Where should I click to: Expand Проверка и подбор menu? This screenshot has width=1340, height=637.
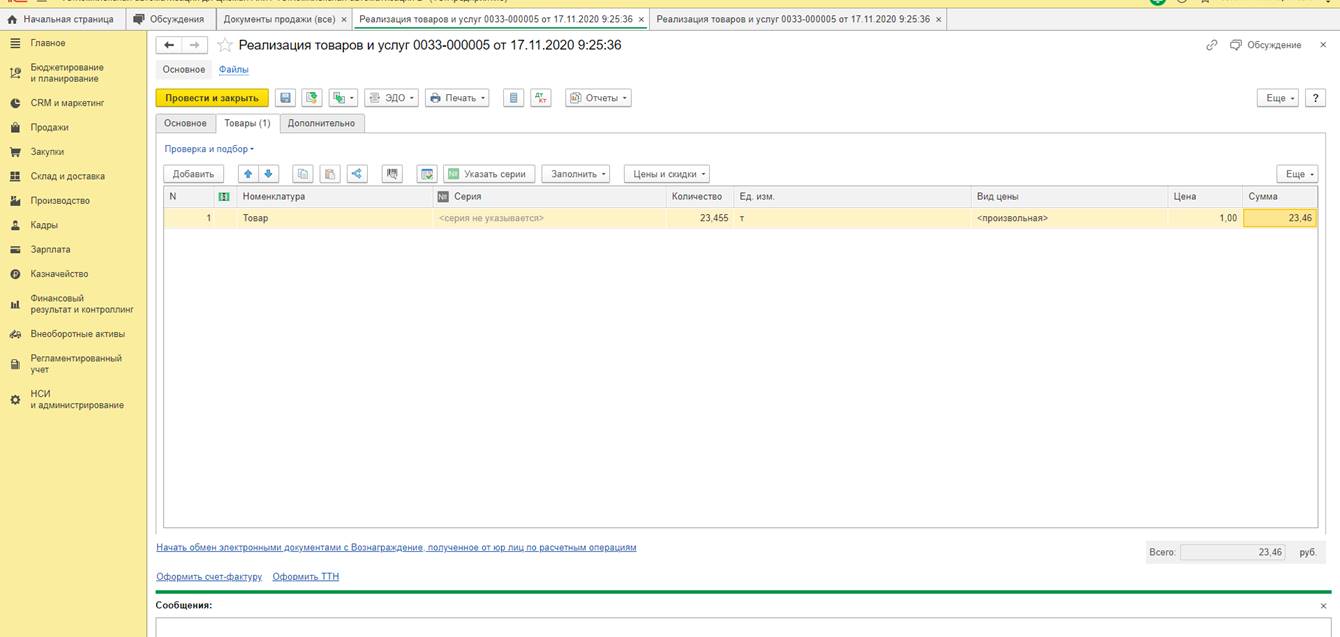(209, 149)
